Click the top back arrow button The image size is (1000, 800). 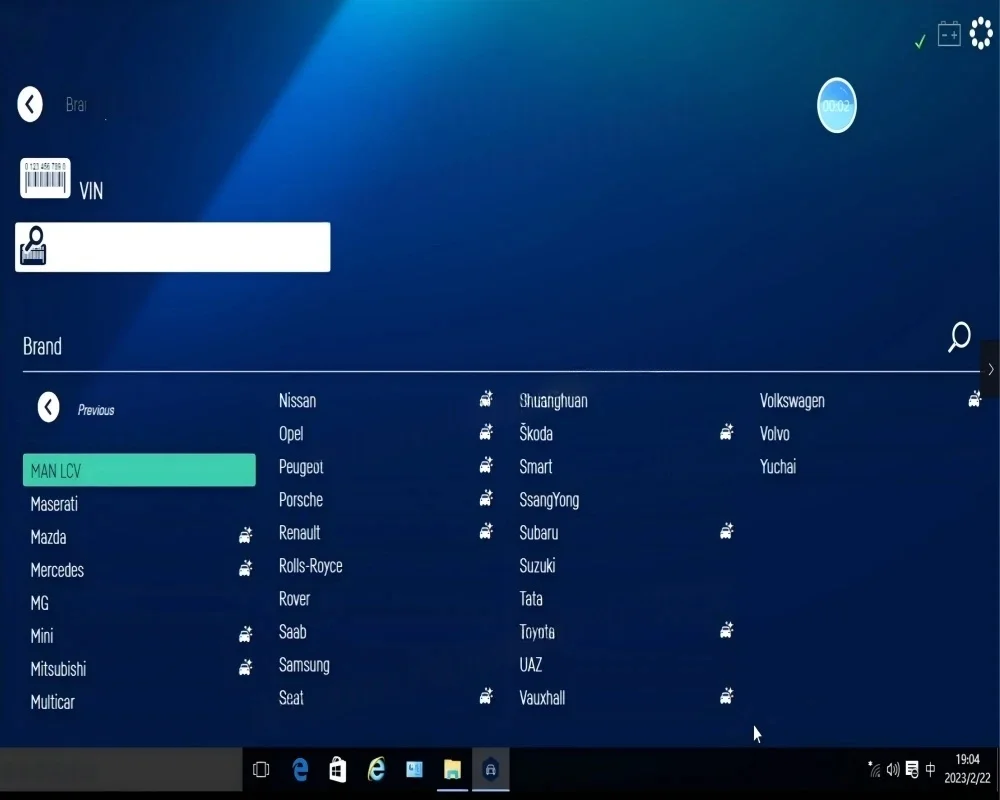[30, 104]
